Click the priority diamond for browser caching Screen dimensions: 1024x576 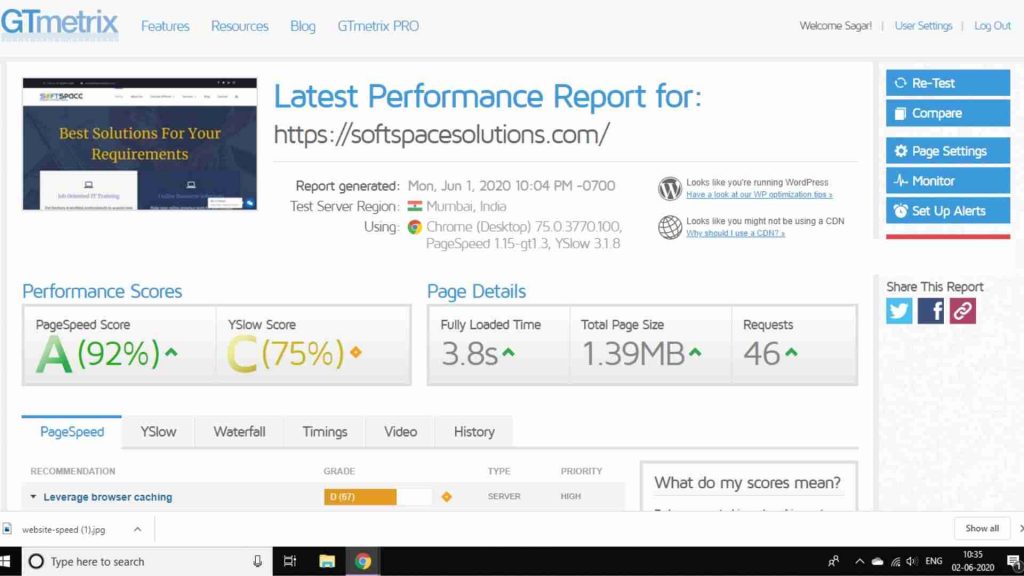tap(447, 497)
